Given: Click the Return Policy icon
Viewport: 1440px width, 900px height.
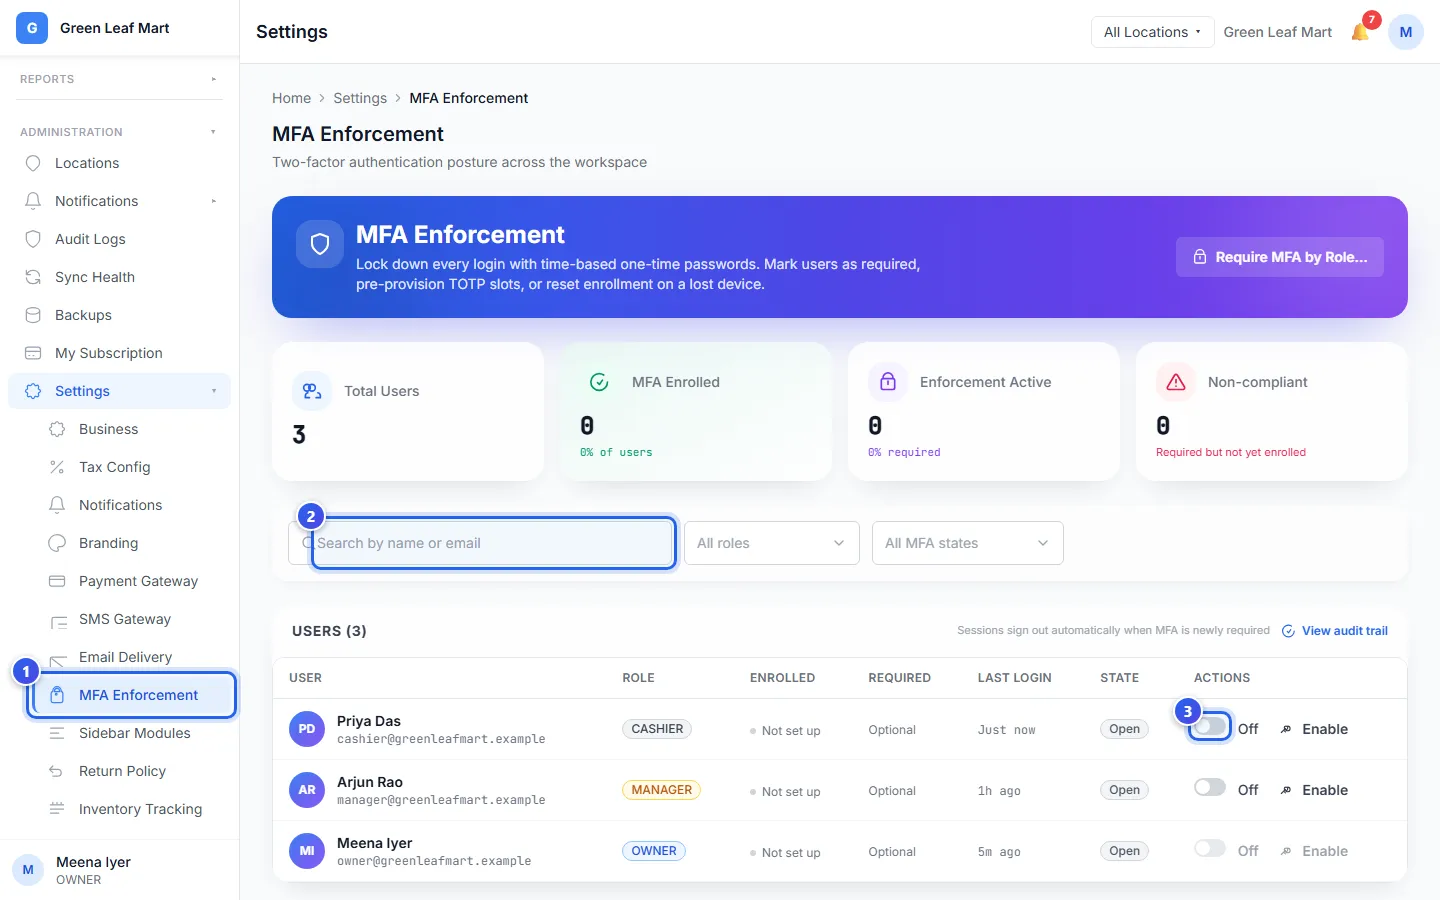Looking at the screenshot, I should (57, 771).
